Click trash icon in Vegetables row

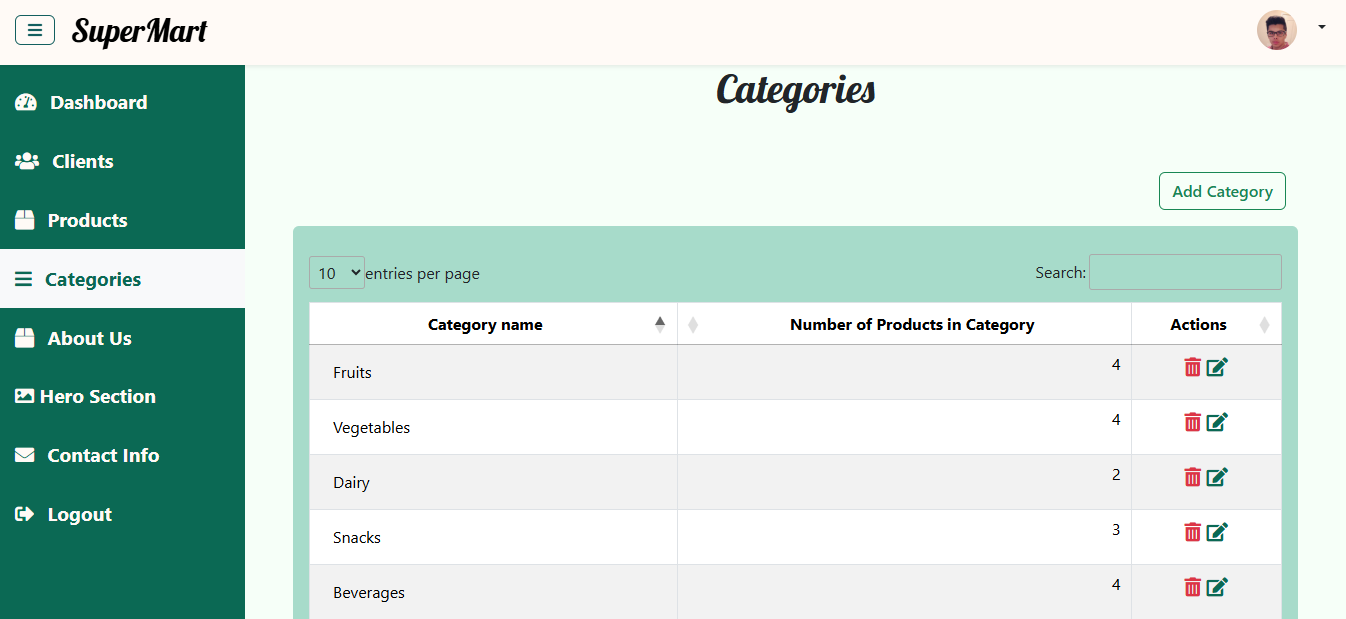click(1192, 422)
